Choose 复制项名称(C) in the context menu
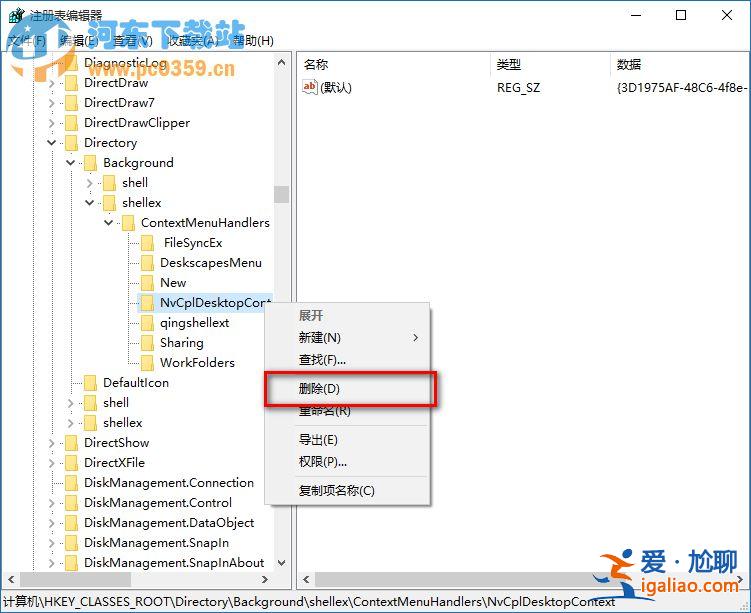Screen dimensions: 751x613 click(349, 490)
